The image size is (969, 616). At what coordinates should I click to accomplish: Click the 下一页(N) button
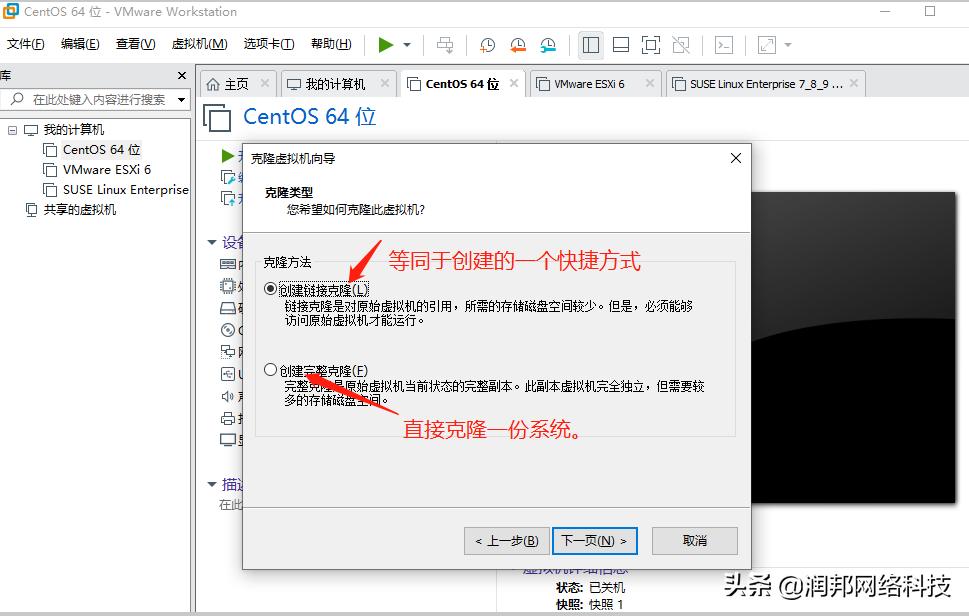595,540
